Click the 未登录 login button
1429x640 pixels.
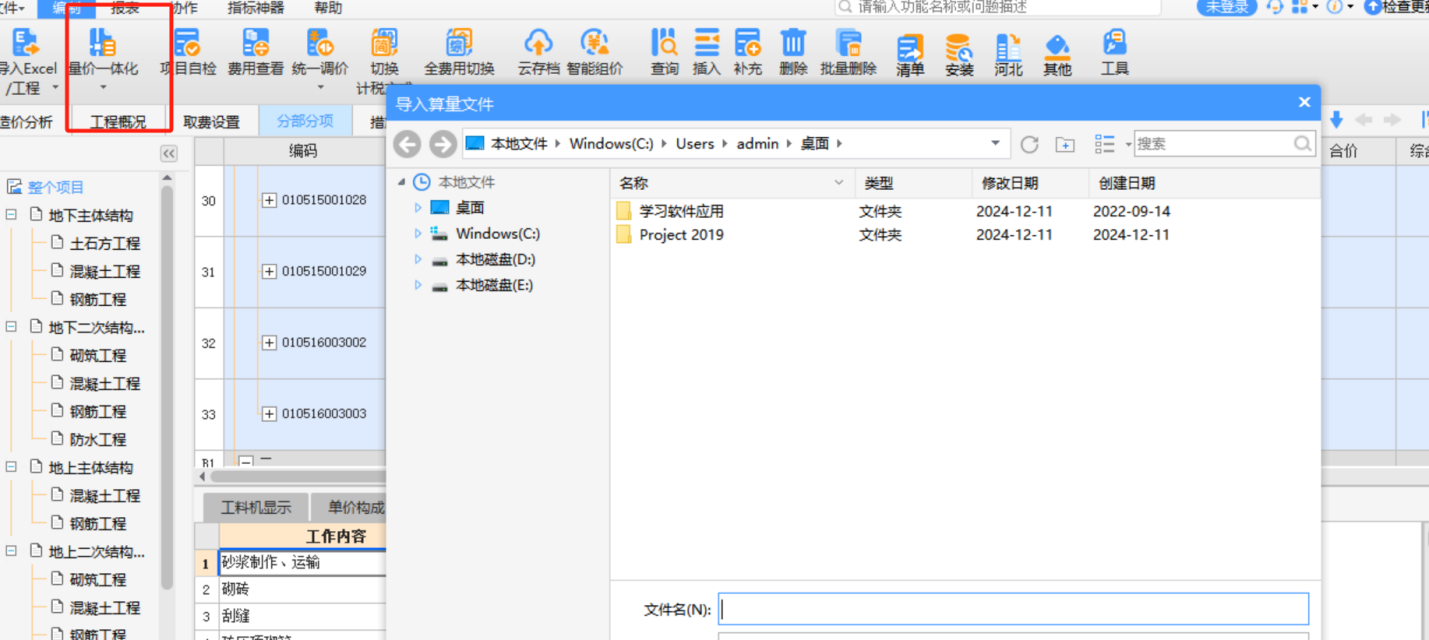1227,7
